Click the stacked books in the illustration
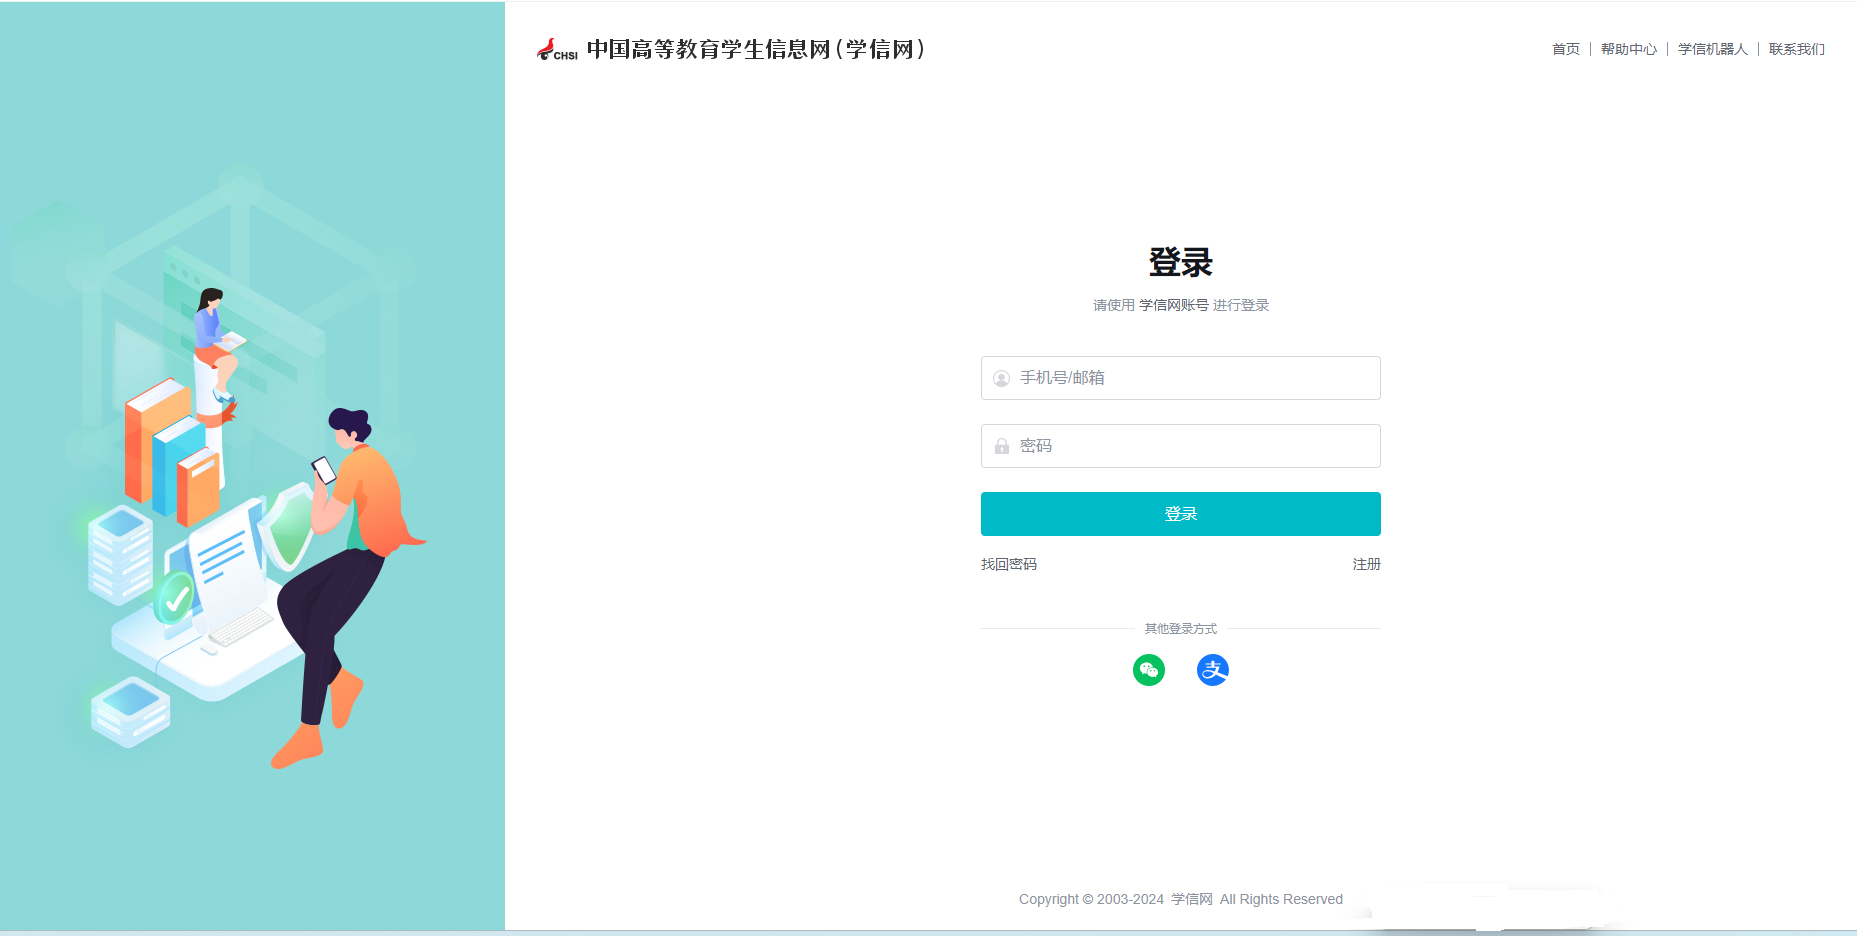This screenshot has width=1857, height=936. click(170, 453)
